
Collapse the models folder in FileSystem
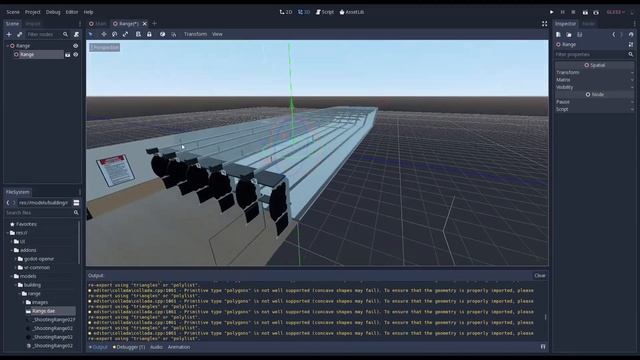(x=11, y=276)
